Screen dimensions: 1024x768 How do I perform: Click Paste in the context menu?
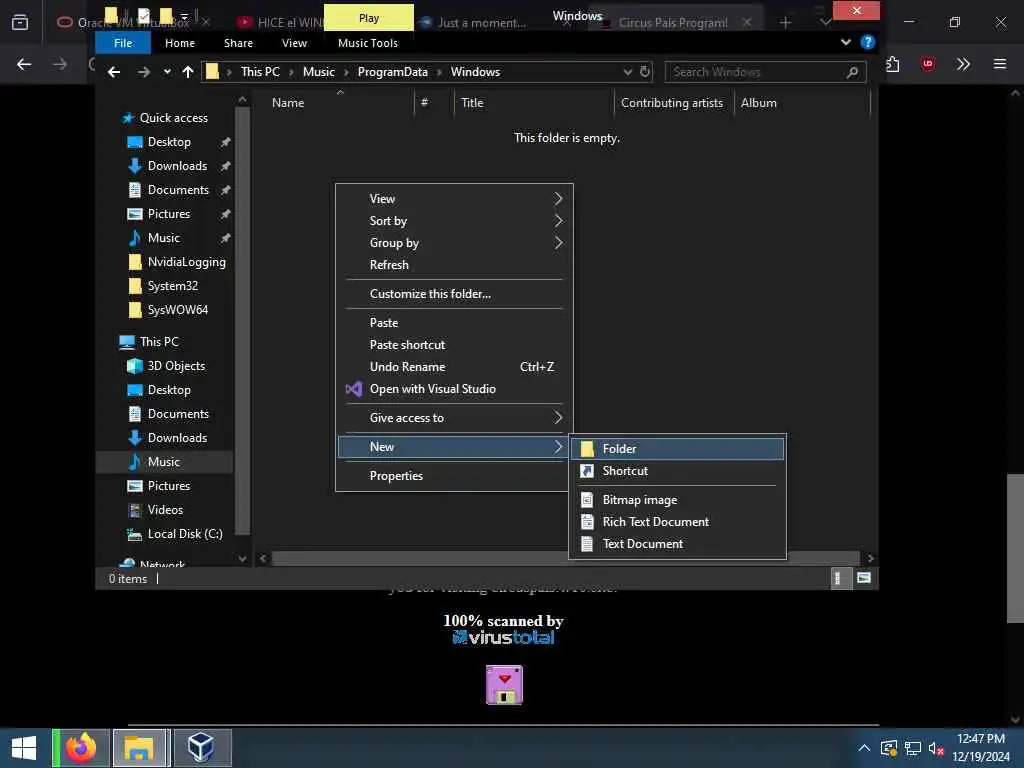[x=454, y=323]
